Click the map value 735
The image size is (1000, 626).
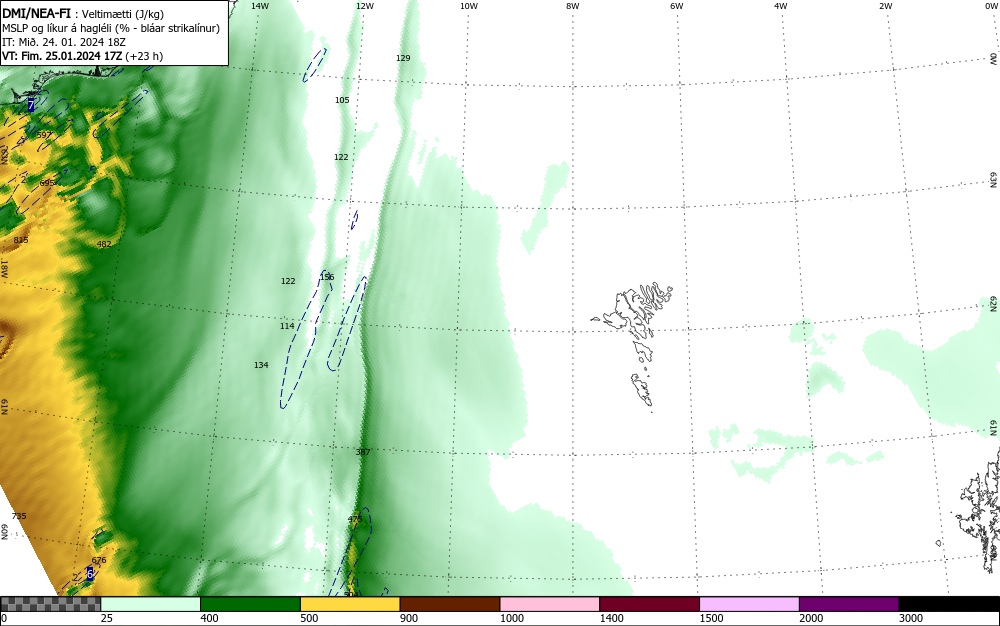[x=19, y=516]
